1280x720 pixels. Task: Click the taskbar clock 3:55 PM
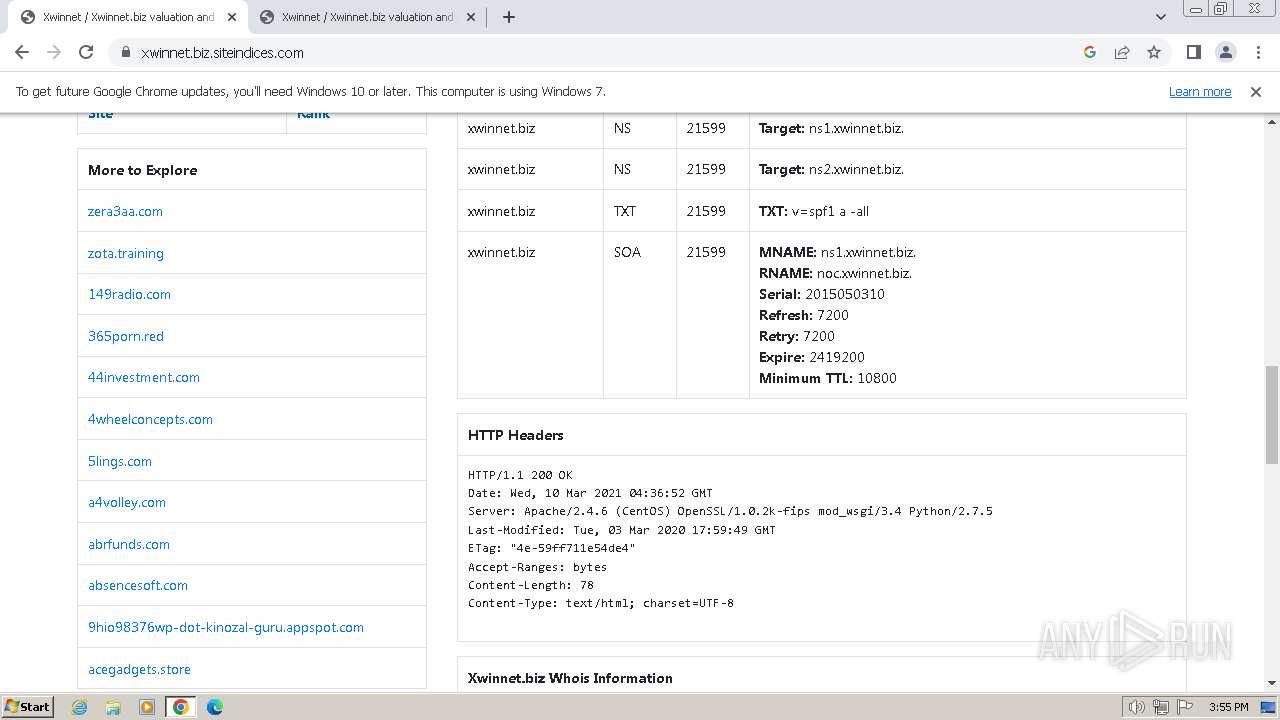(x=1228, y=707)
